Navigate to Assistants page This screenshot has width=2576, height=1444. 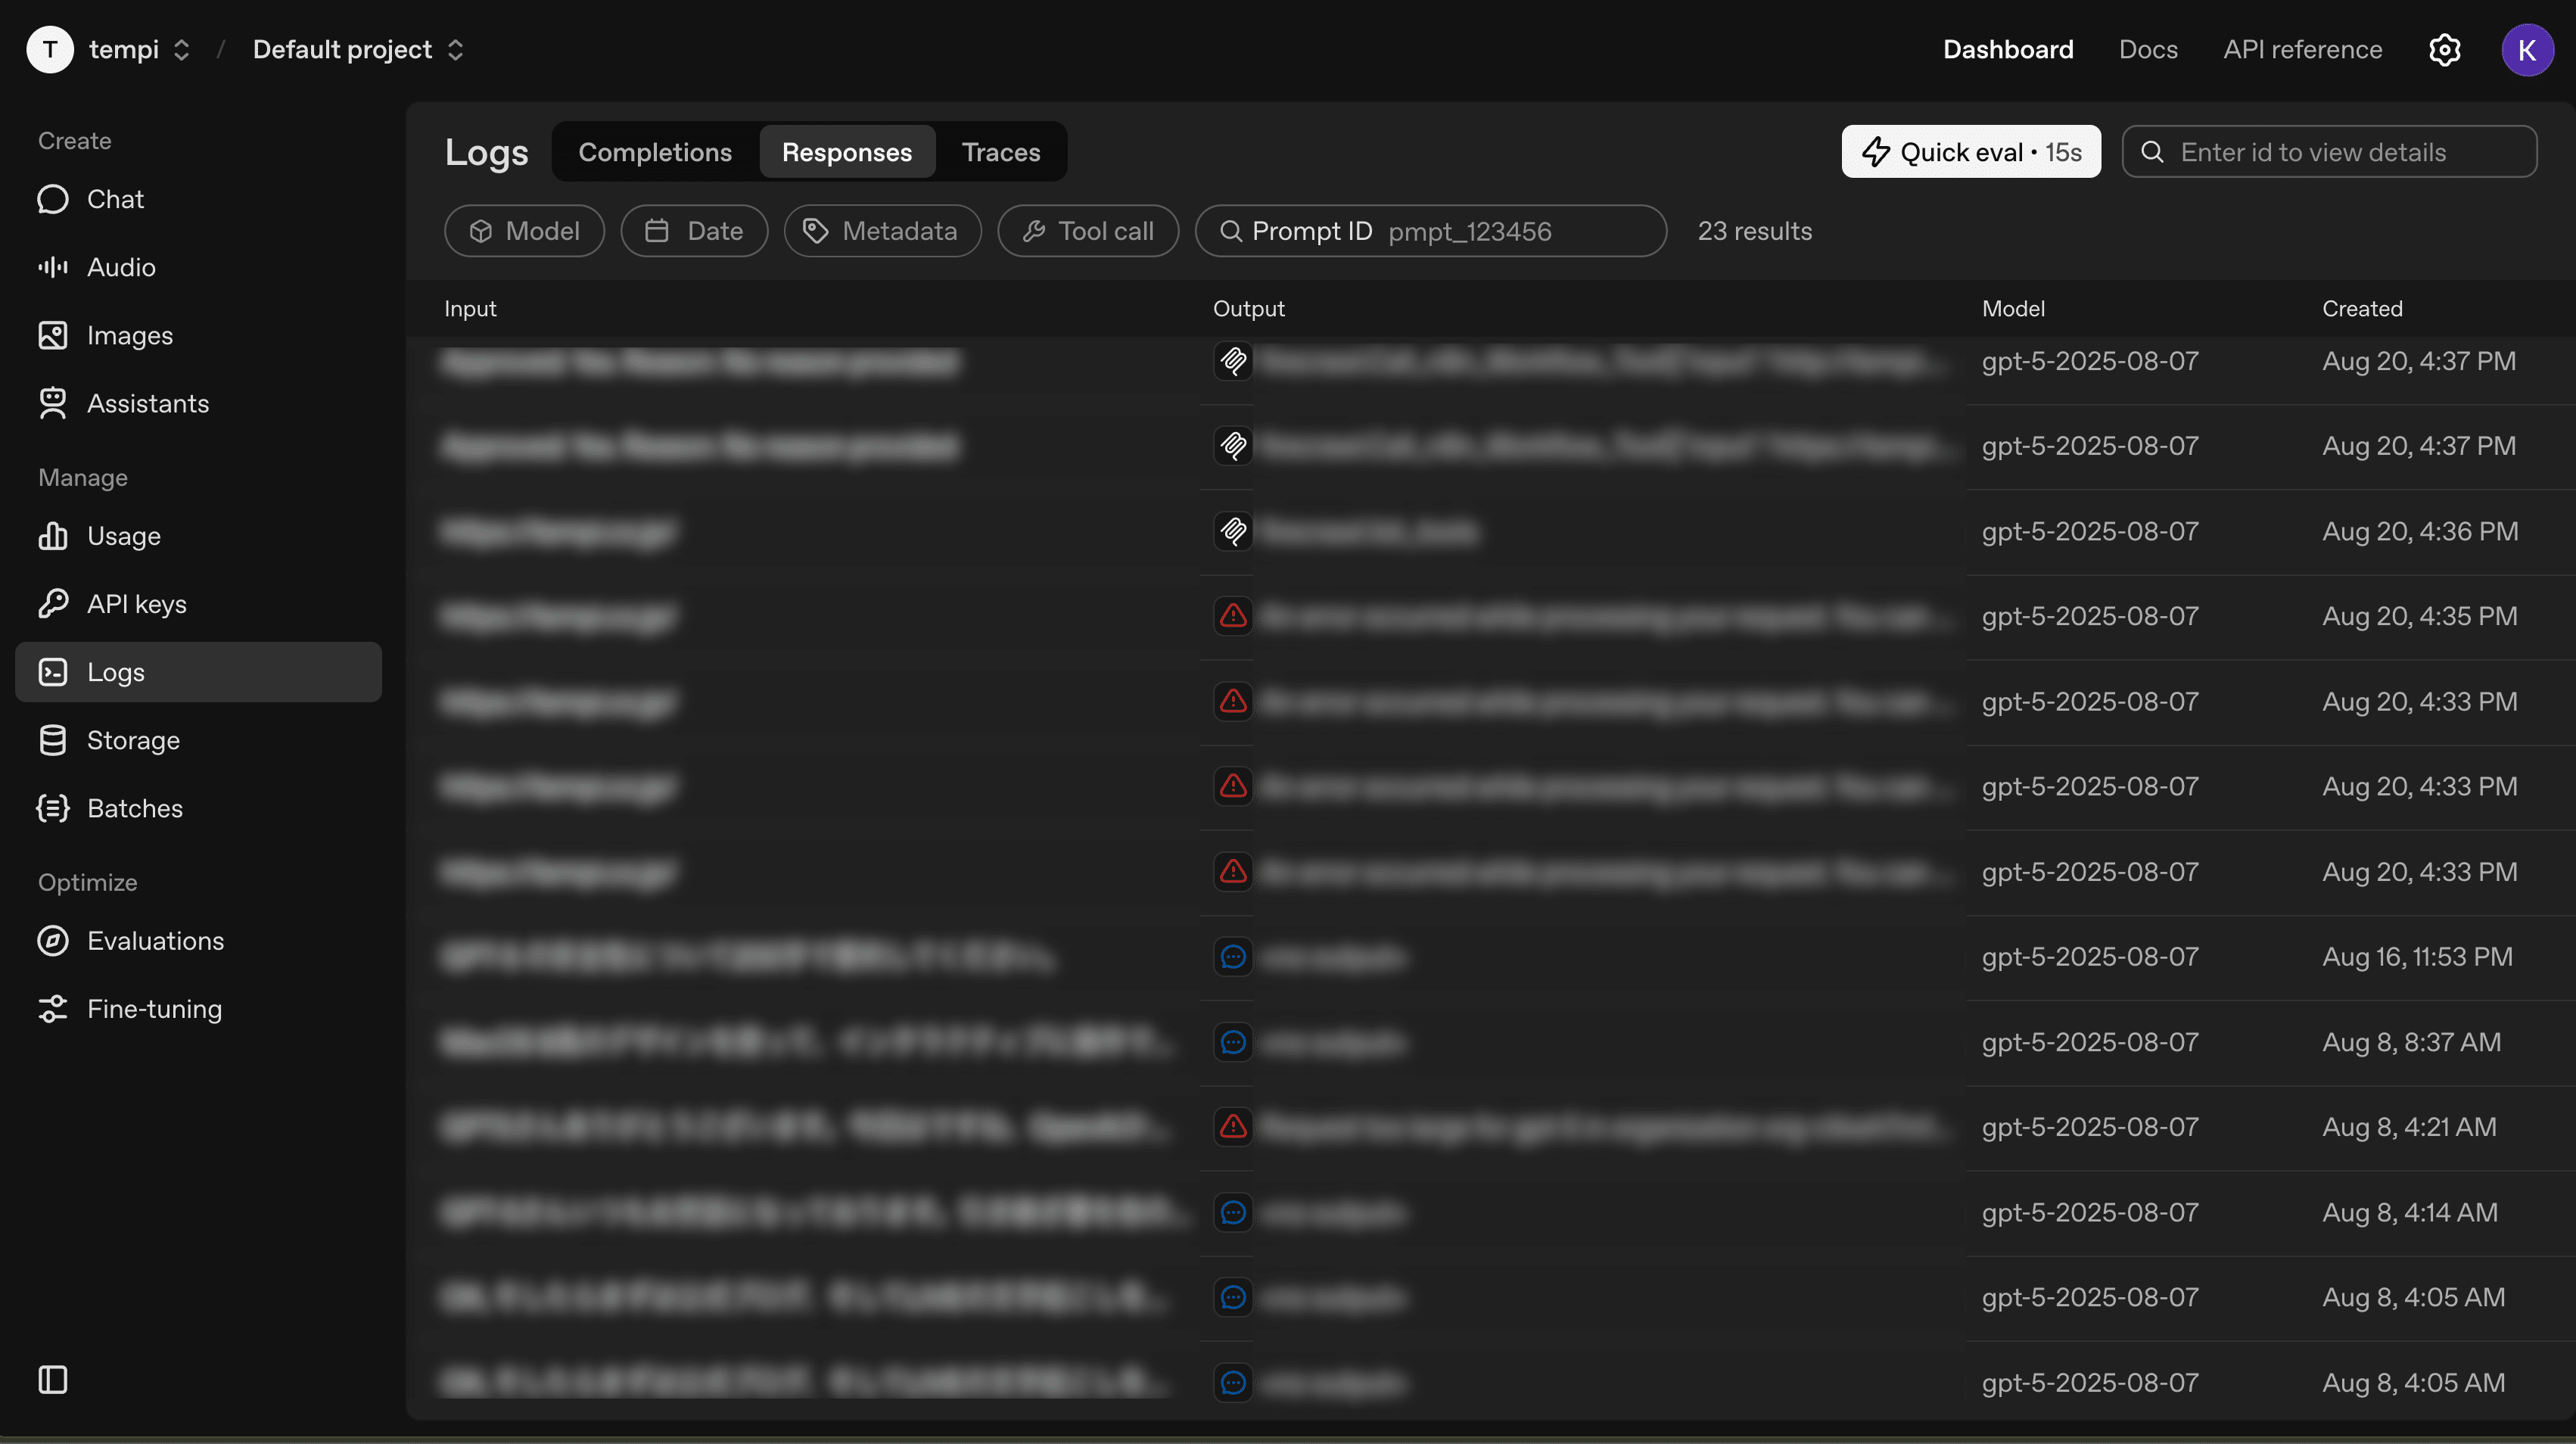coord(147,403)
